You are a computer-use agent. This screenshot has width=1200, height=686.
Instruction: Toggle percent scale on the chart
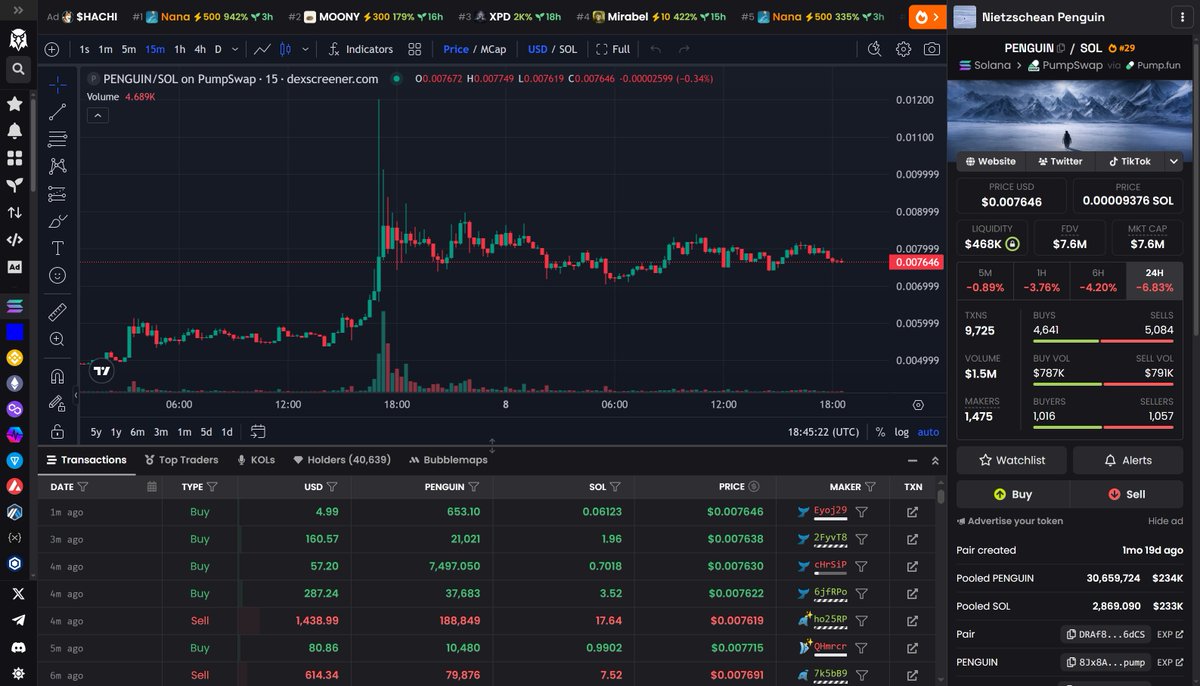point(880,432)
